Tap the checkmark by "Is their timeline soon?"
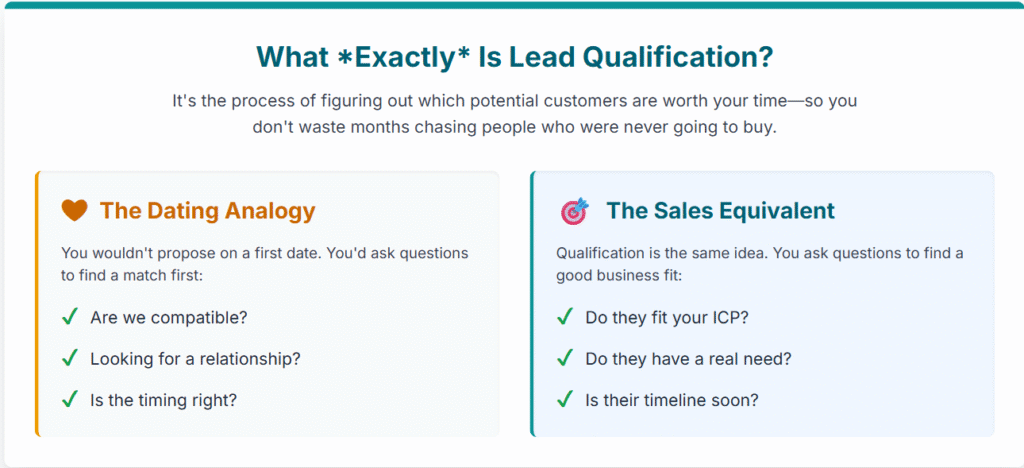The width and height of the screenshot is (1024, 468). (565, 399)
